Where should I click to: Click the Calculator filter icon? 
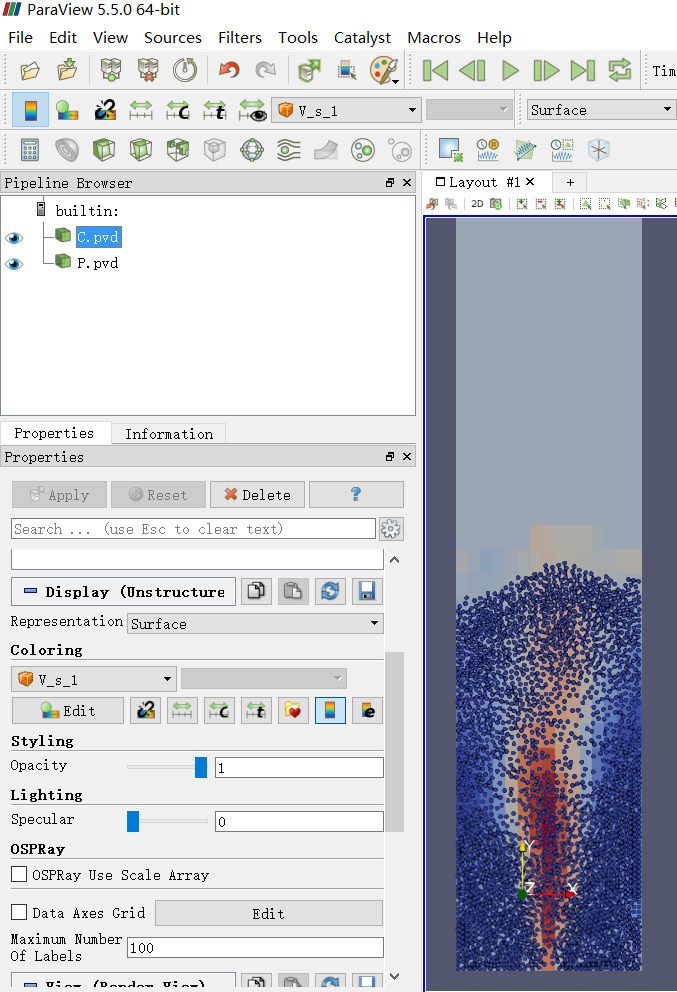[x=30, y=150]
